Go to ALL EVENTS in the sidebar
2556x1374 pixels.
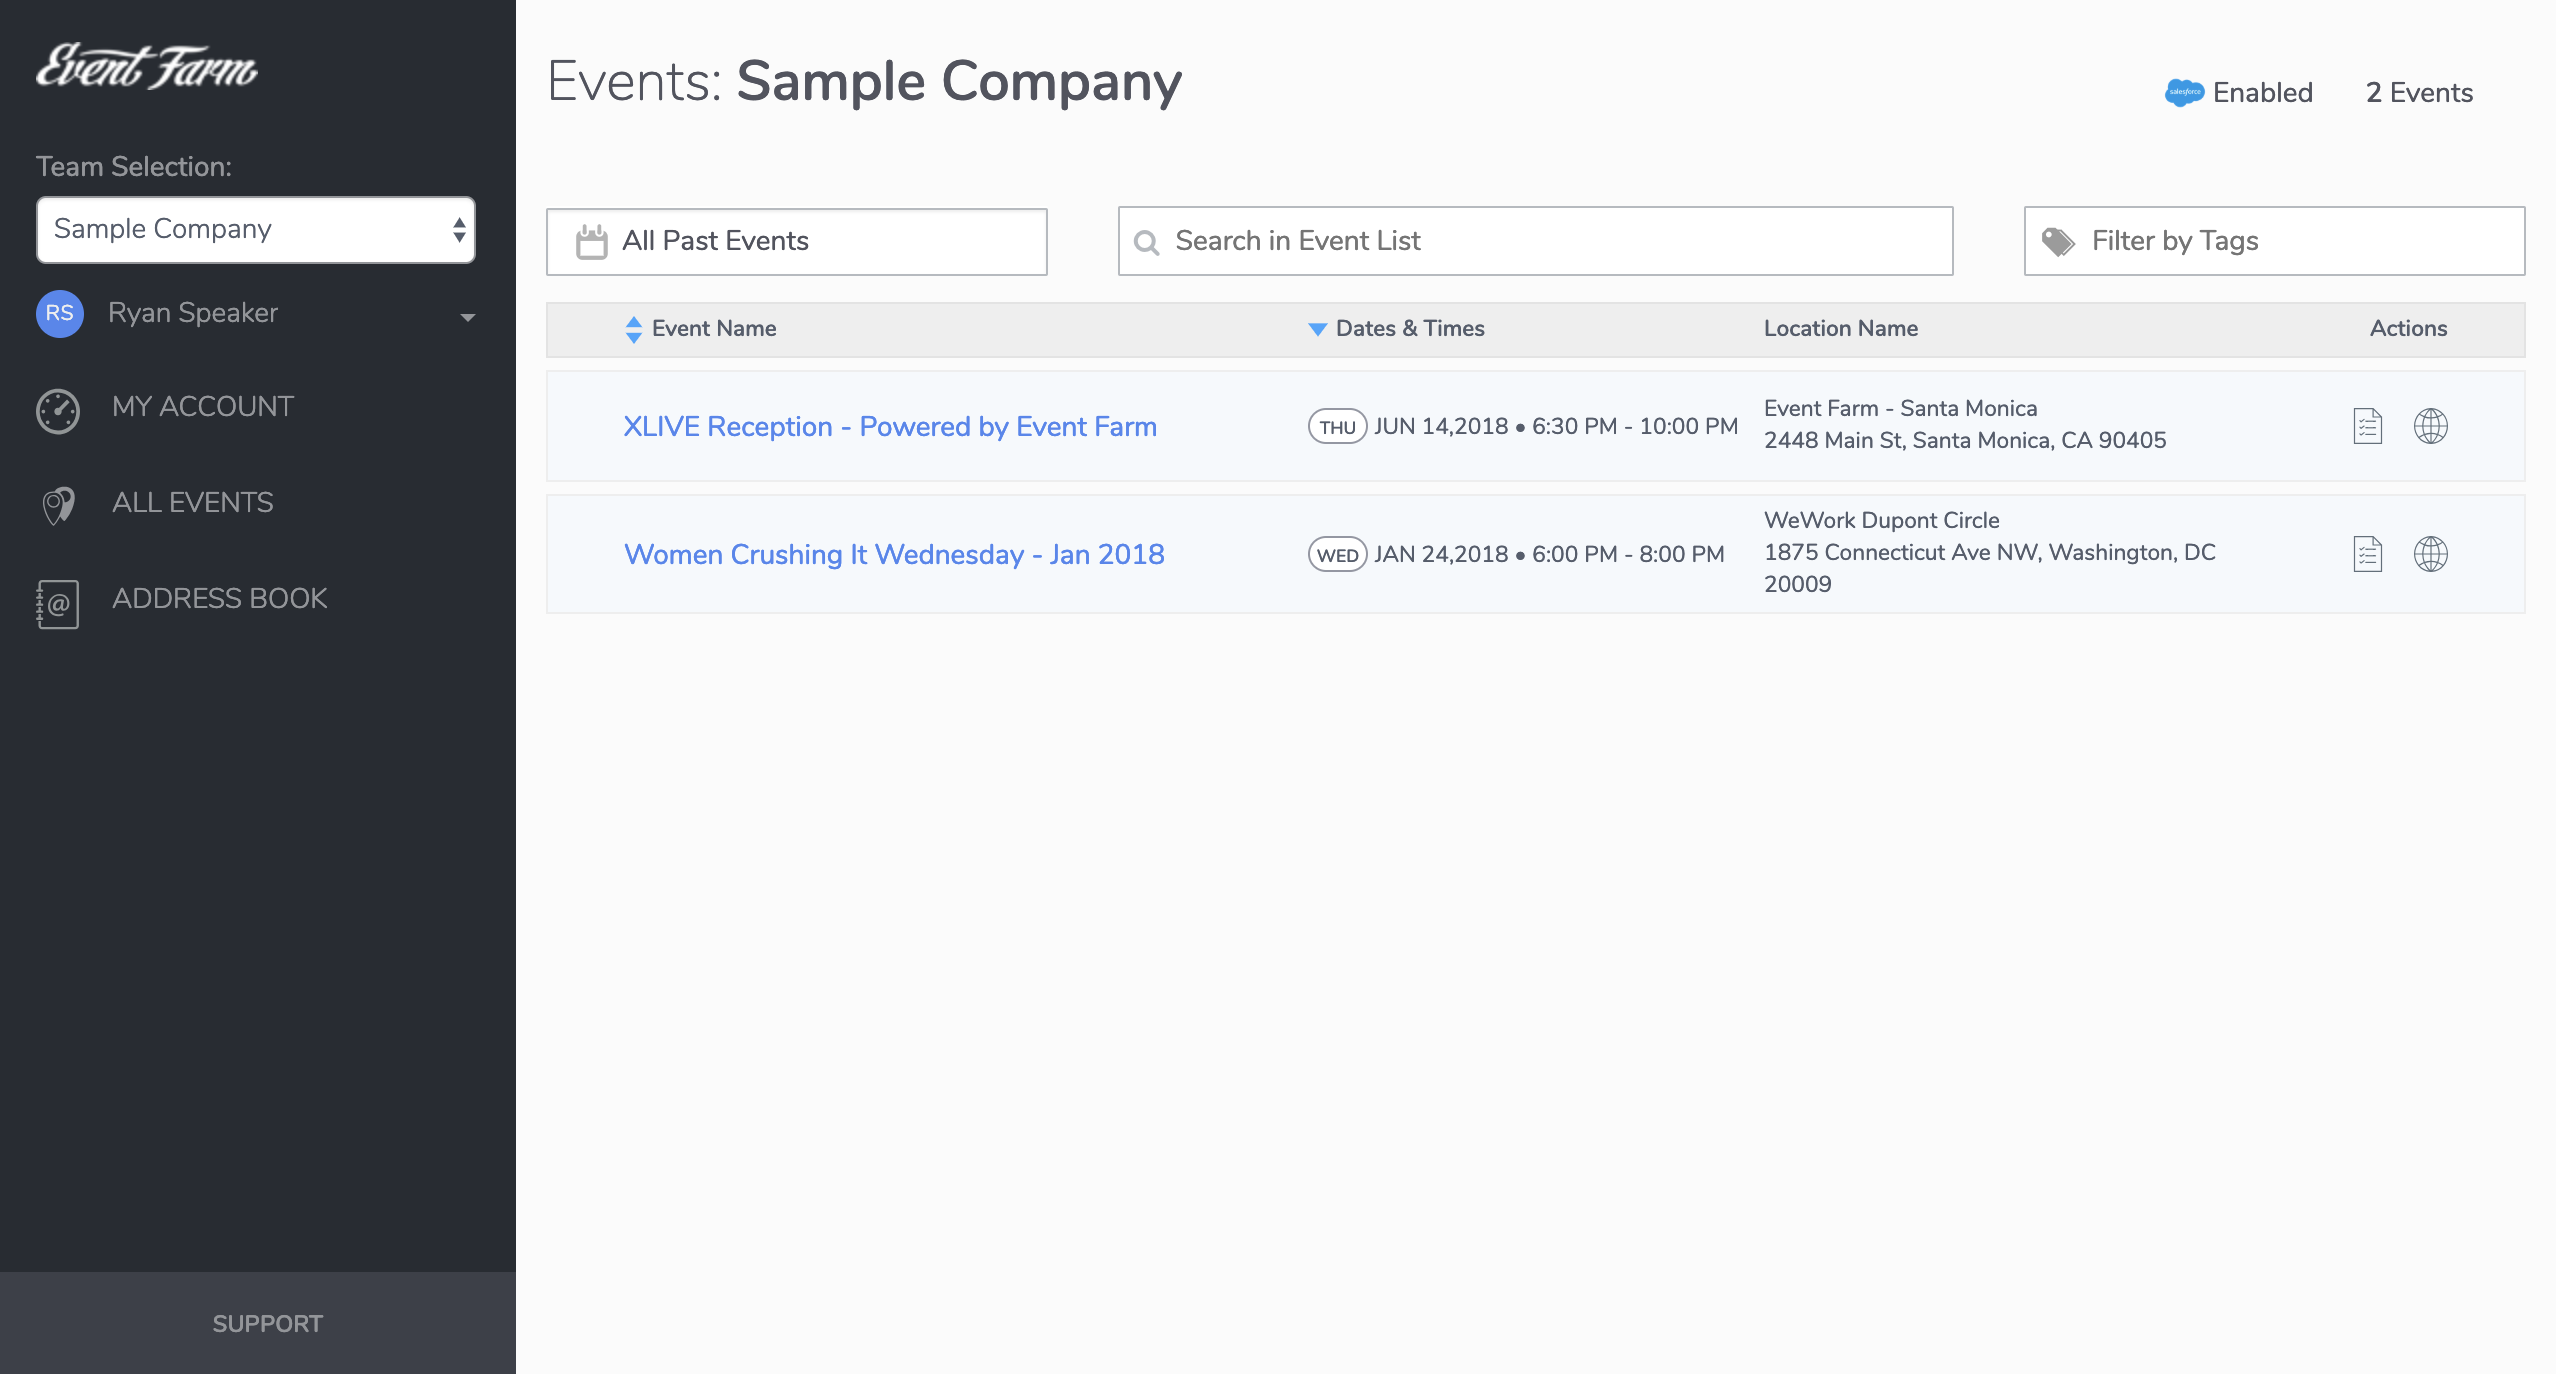[x=193, y=503]
